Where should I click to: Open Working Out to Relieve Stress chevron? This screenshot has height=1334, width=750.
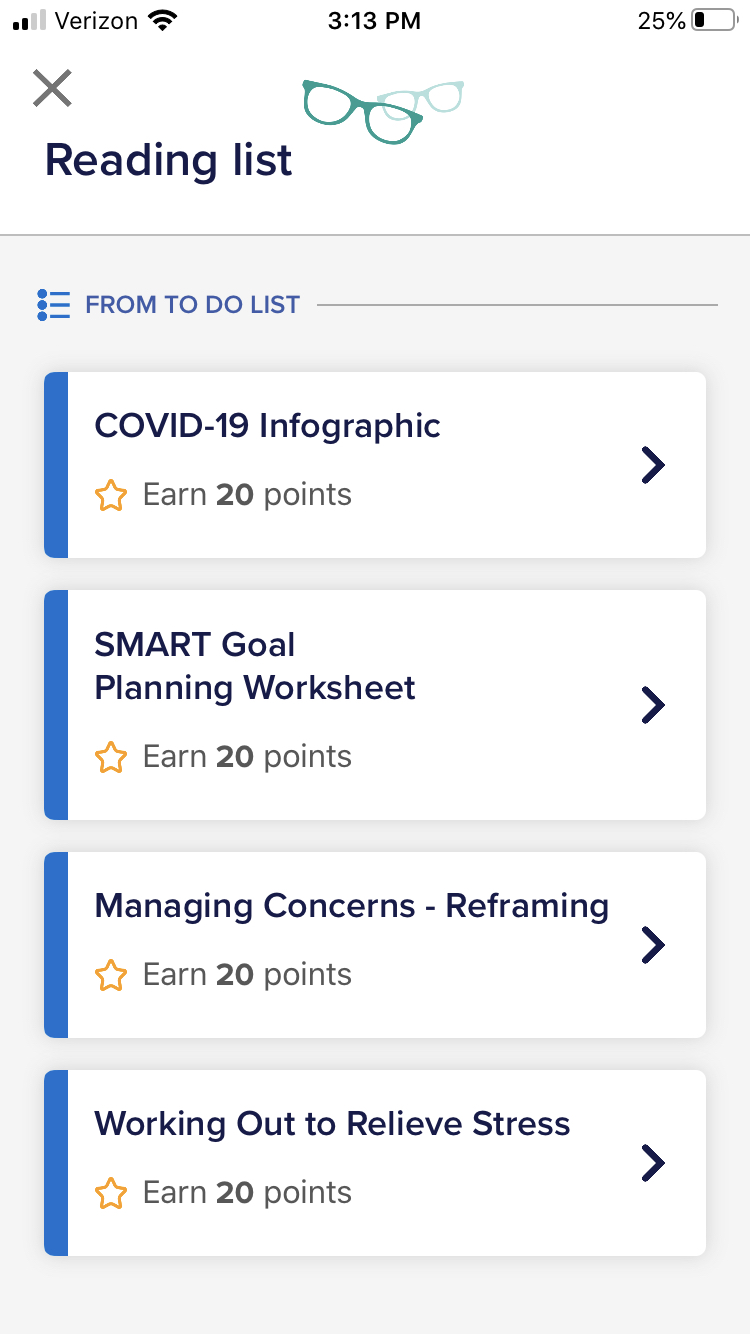point(653,1163)
